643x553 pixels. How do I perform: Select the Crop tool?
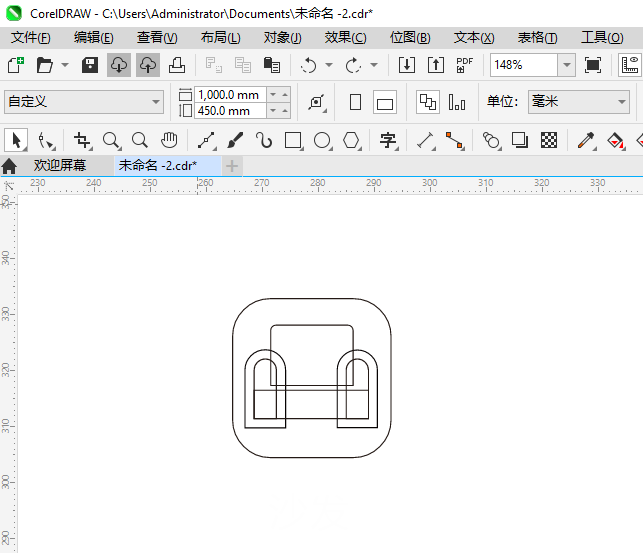[x=82, y=141]
